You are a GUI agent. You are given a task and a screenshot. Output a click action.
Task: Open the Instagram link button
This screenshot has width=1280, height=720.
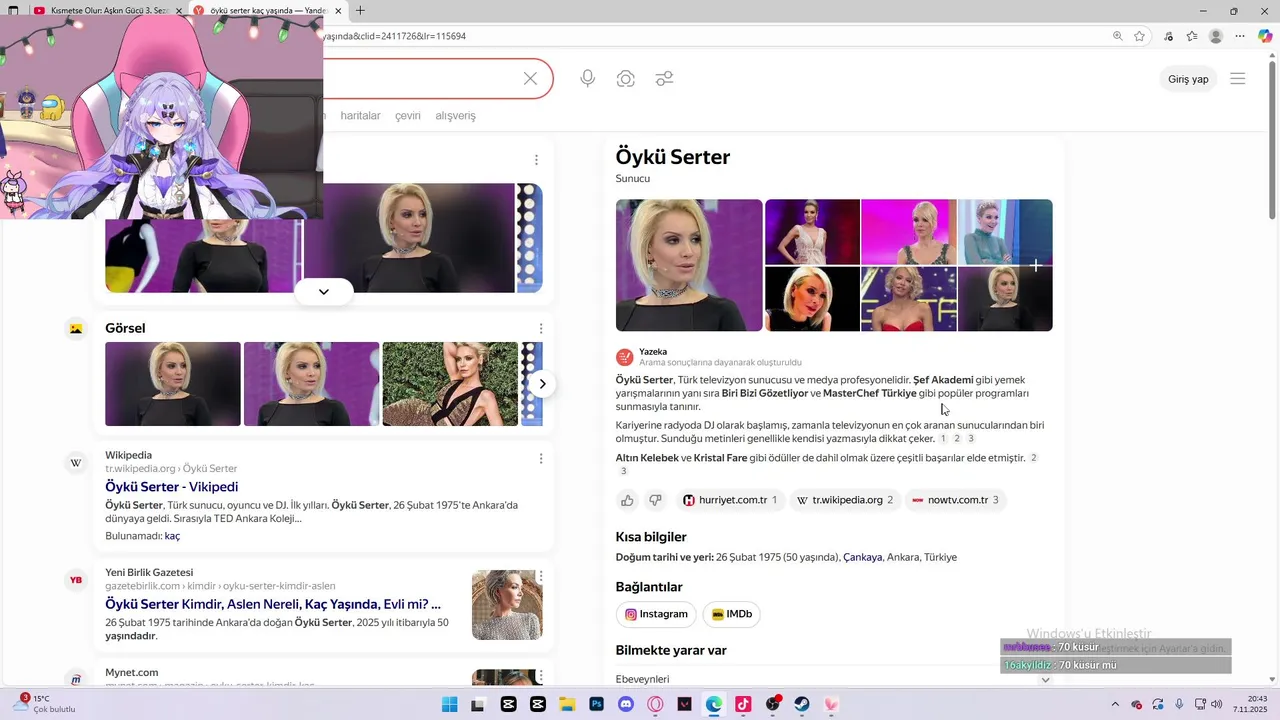[x=657, y=614]
